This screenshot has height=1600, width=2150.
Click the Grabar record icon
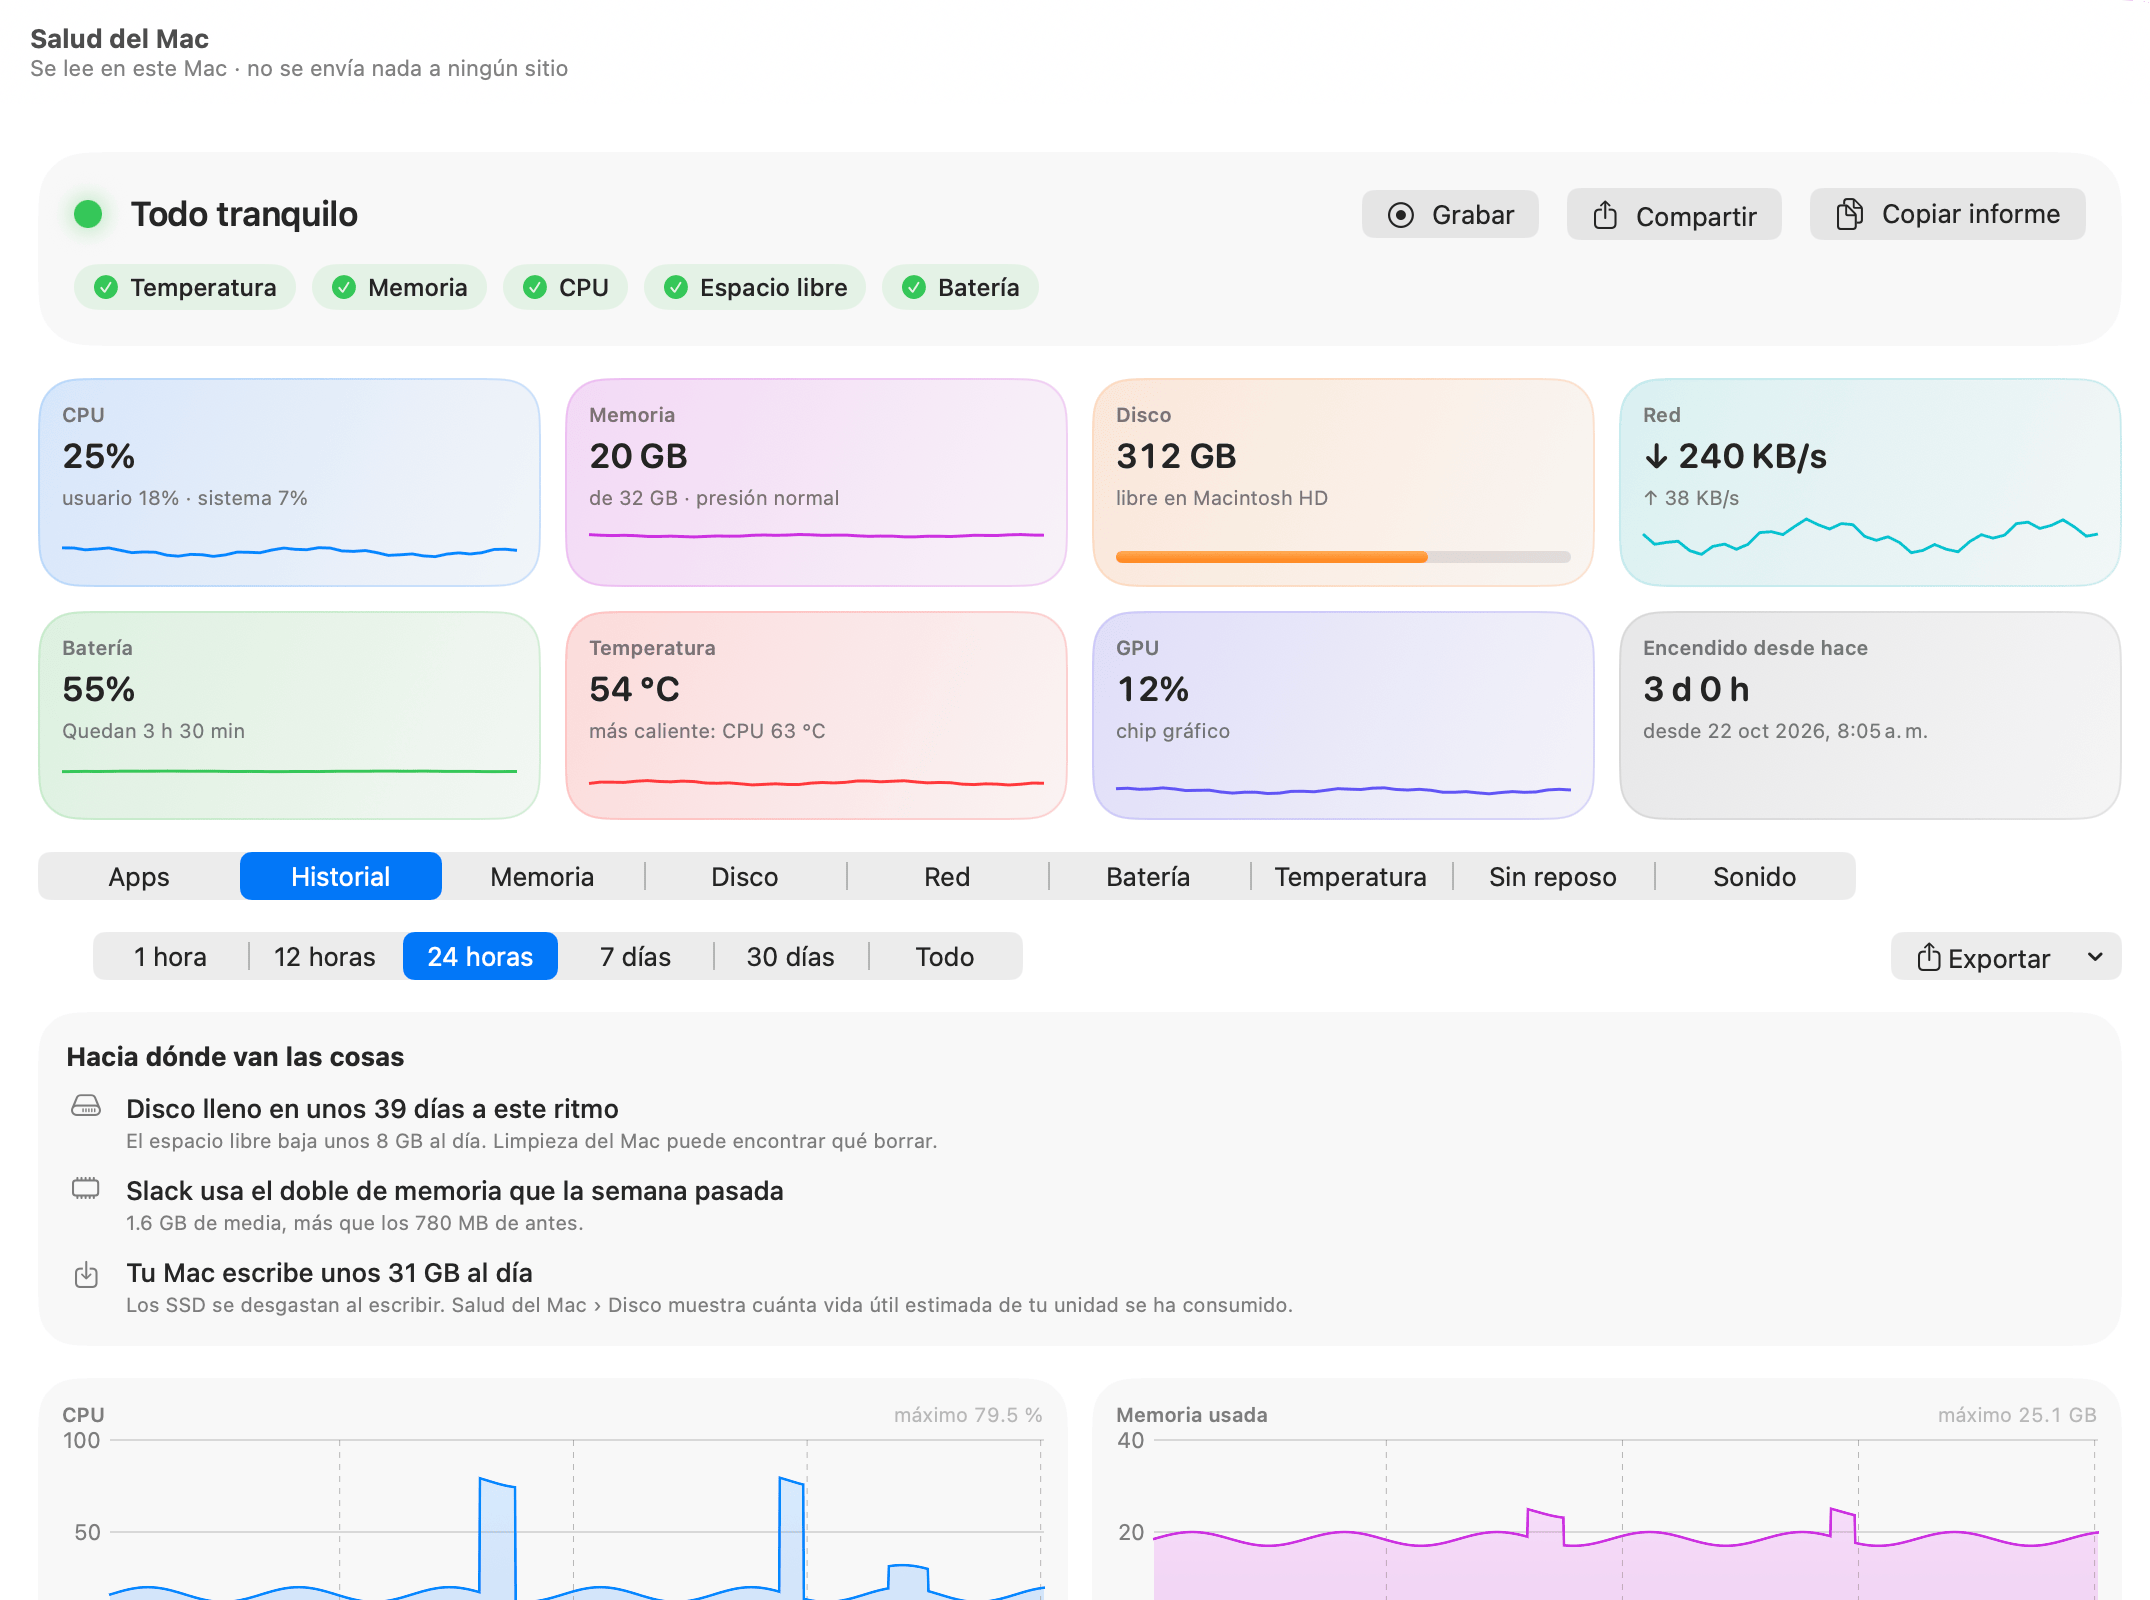point(1401,215)
